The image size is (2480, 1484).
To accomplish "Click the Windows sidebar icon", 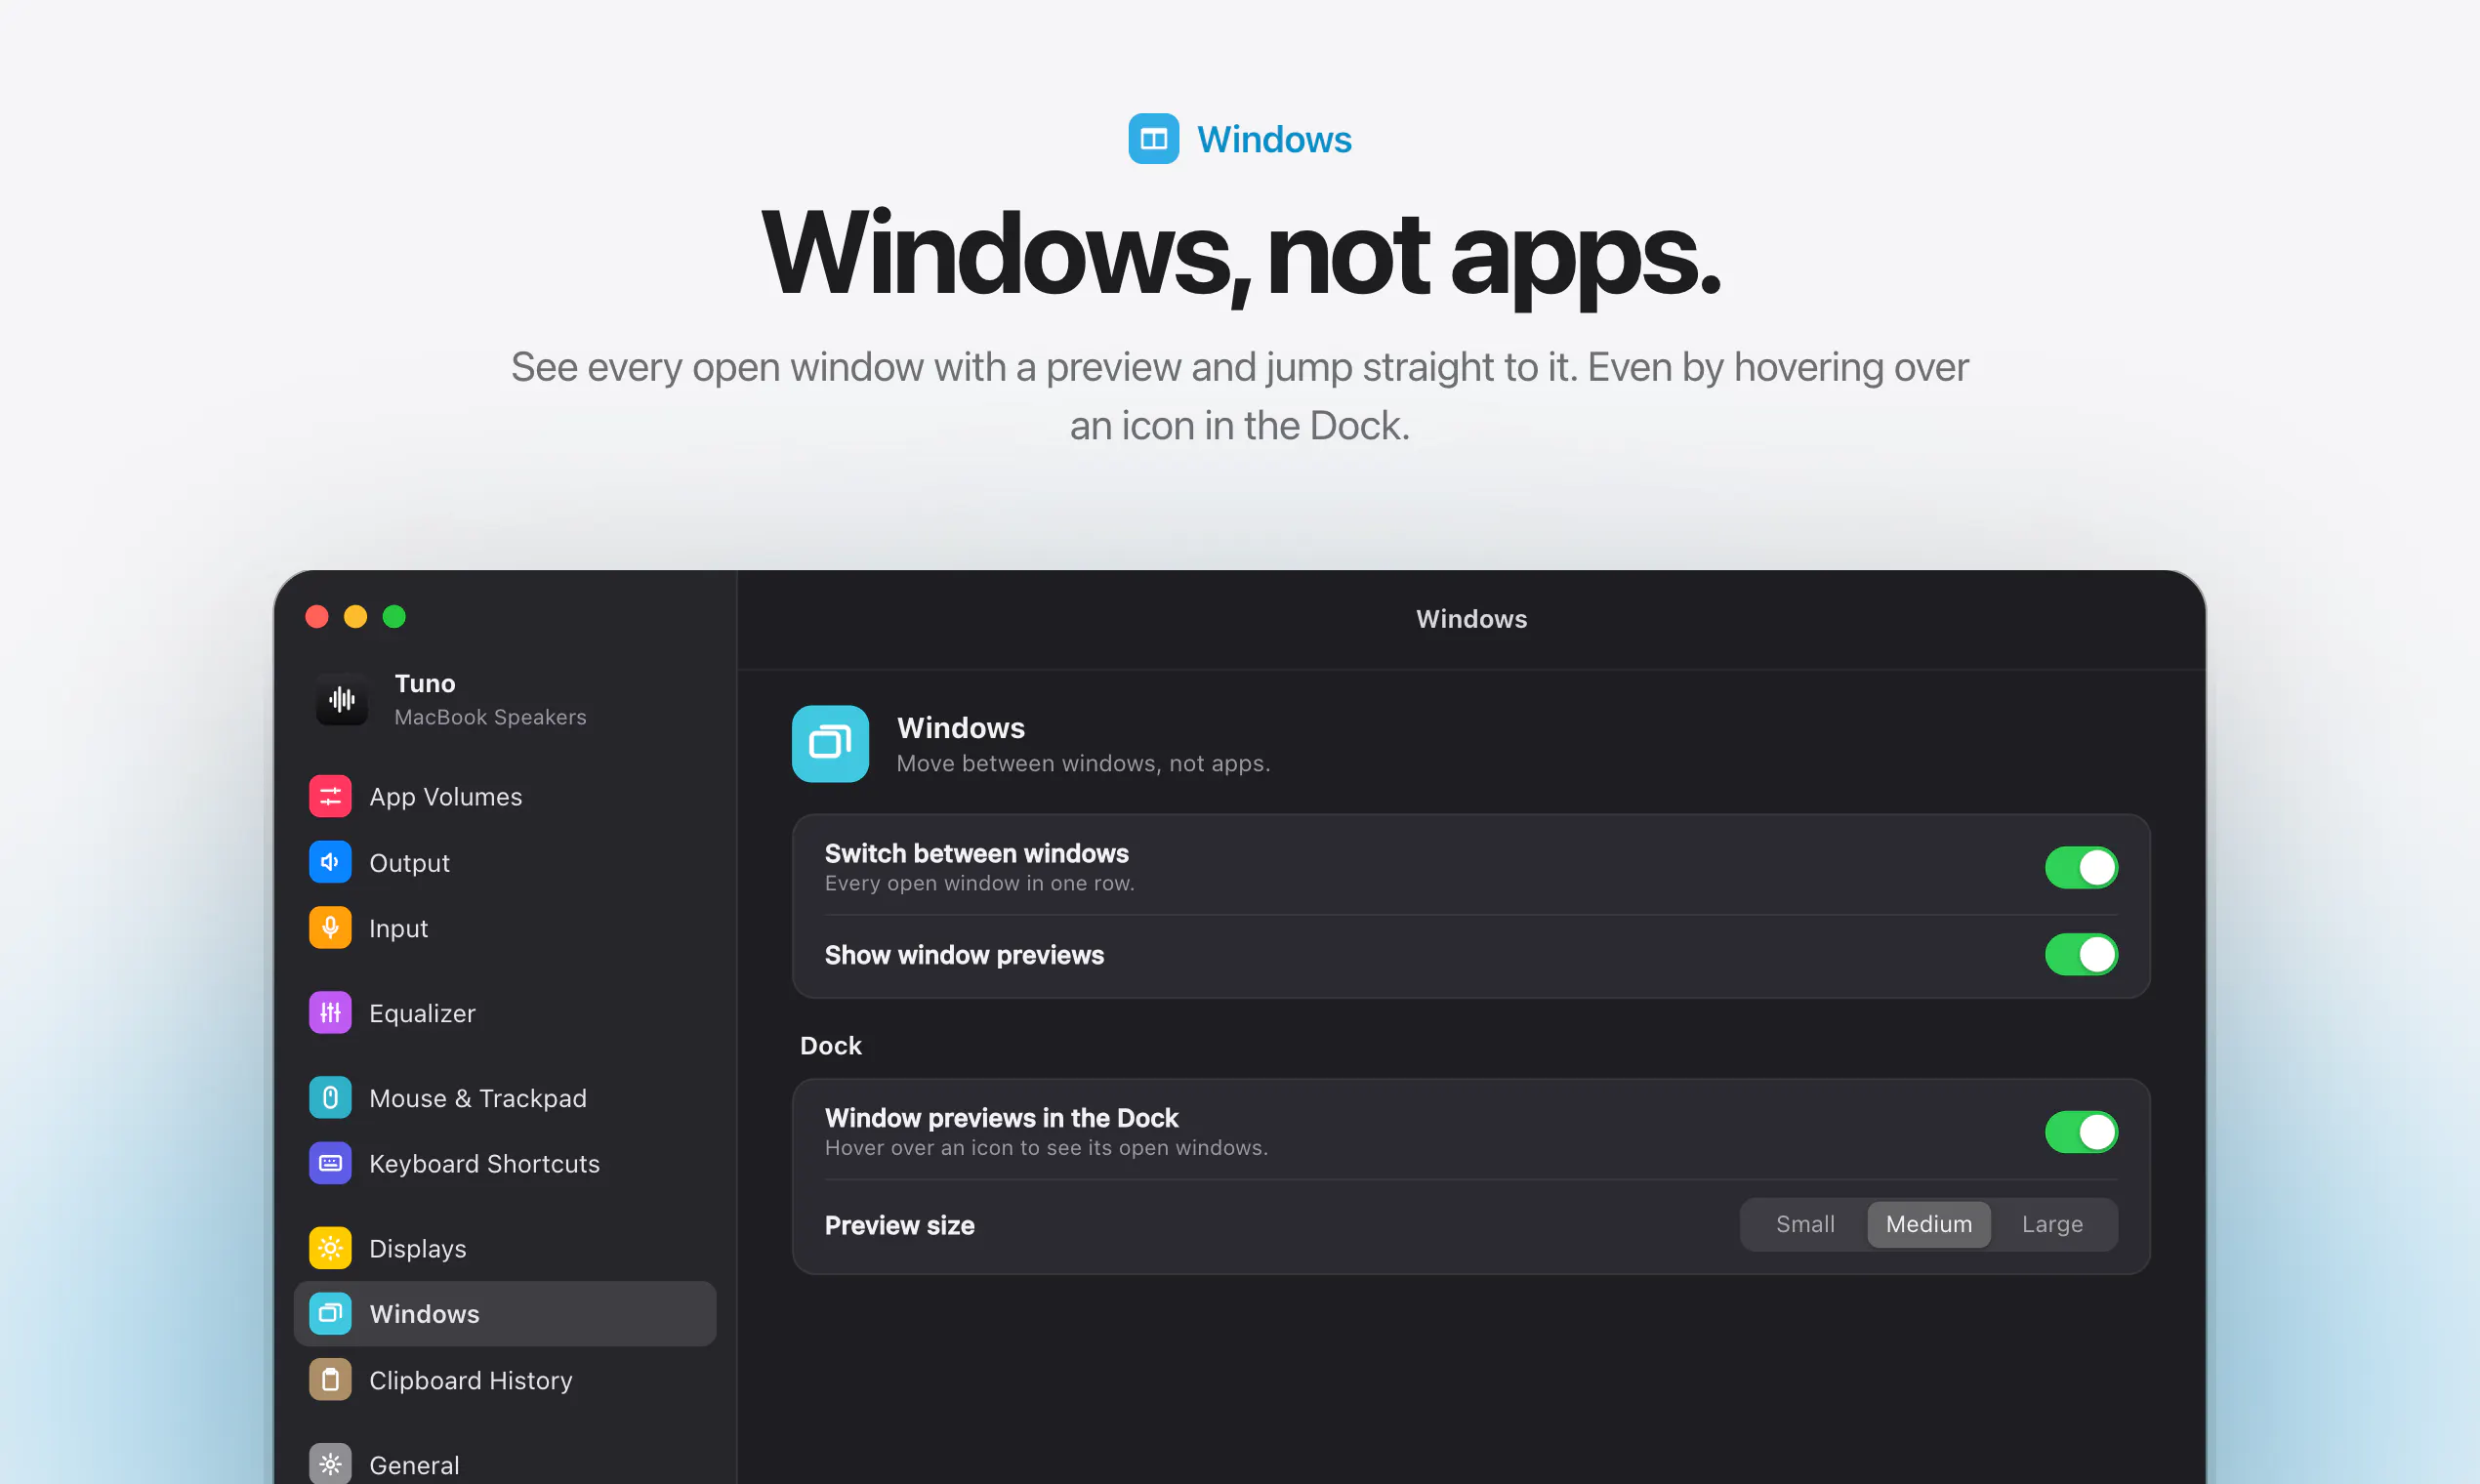I will 330,1314.
